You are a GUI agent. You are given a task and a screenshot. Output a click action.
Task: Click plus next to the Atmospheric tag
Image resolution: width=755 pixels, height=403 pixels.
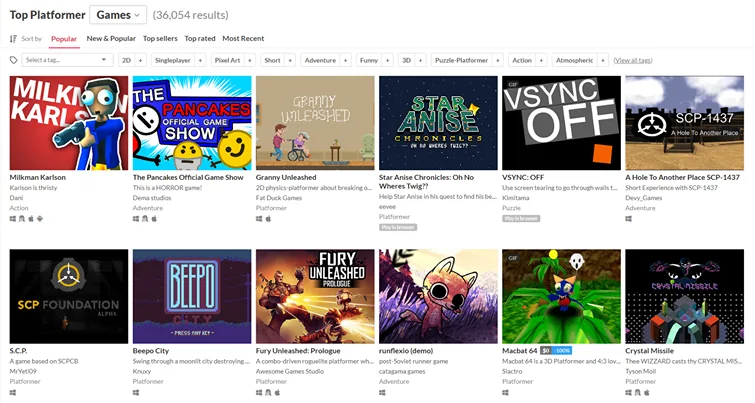coord(603,60)
